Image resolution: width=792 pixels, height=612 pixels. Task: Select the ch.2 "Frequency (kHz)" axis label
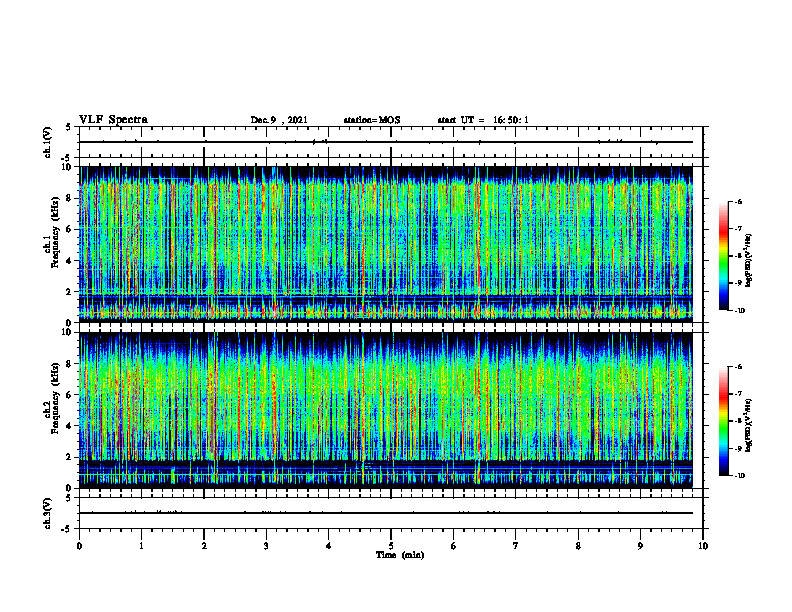coord(55,398)
